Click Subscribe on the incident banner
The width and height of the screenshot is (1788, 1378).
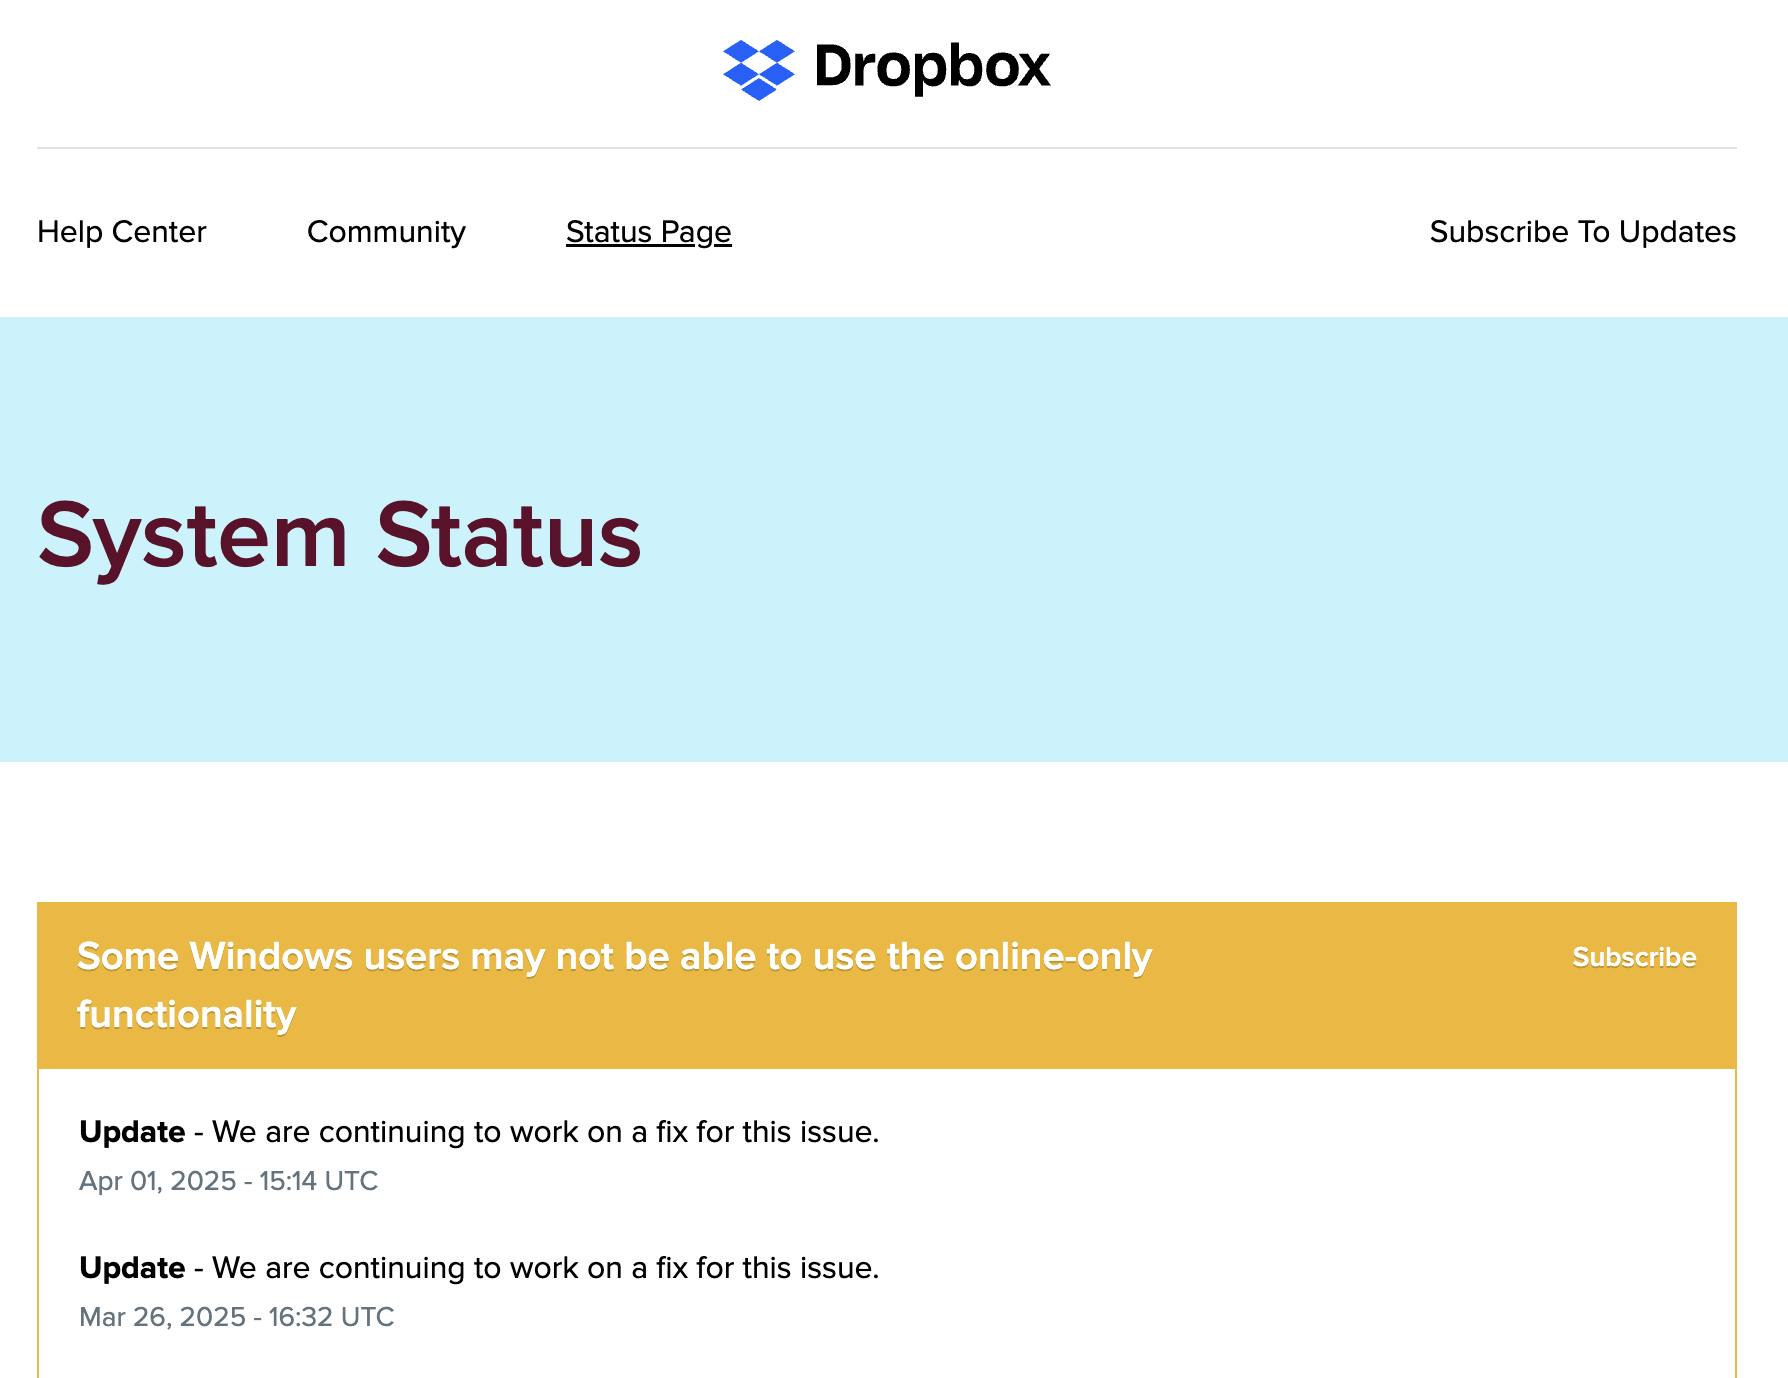(x=1634, y=957)
